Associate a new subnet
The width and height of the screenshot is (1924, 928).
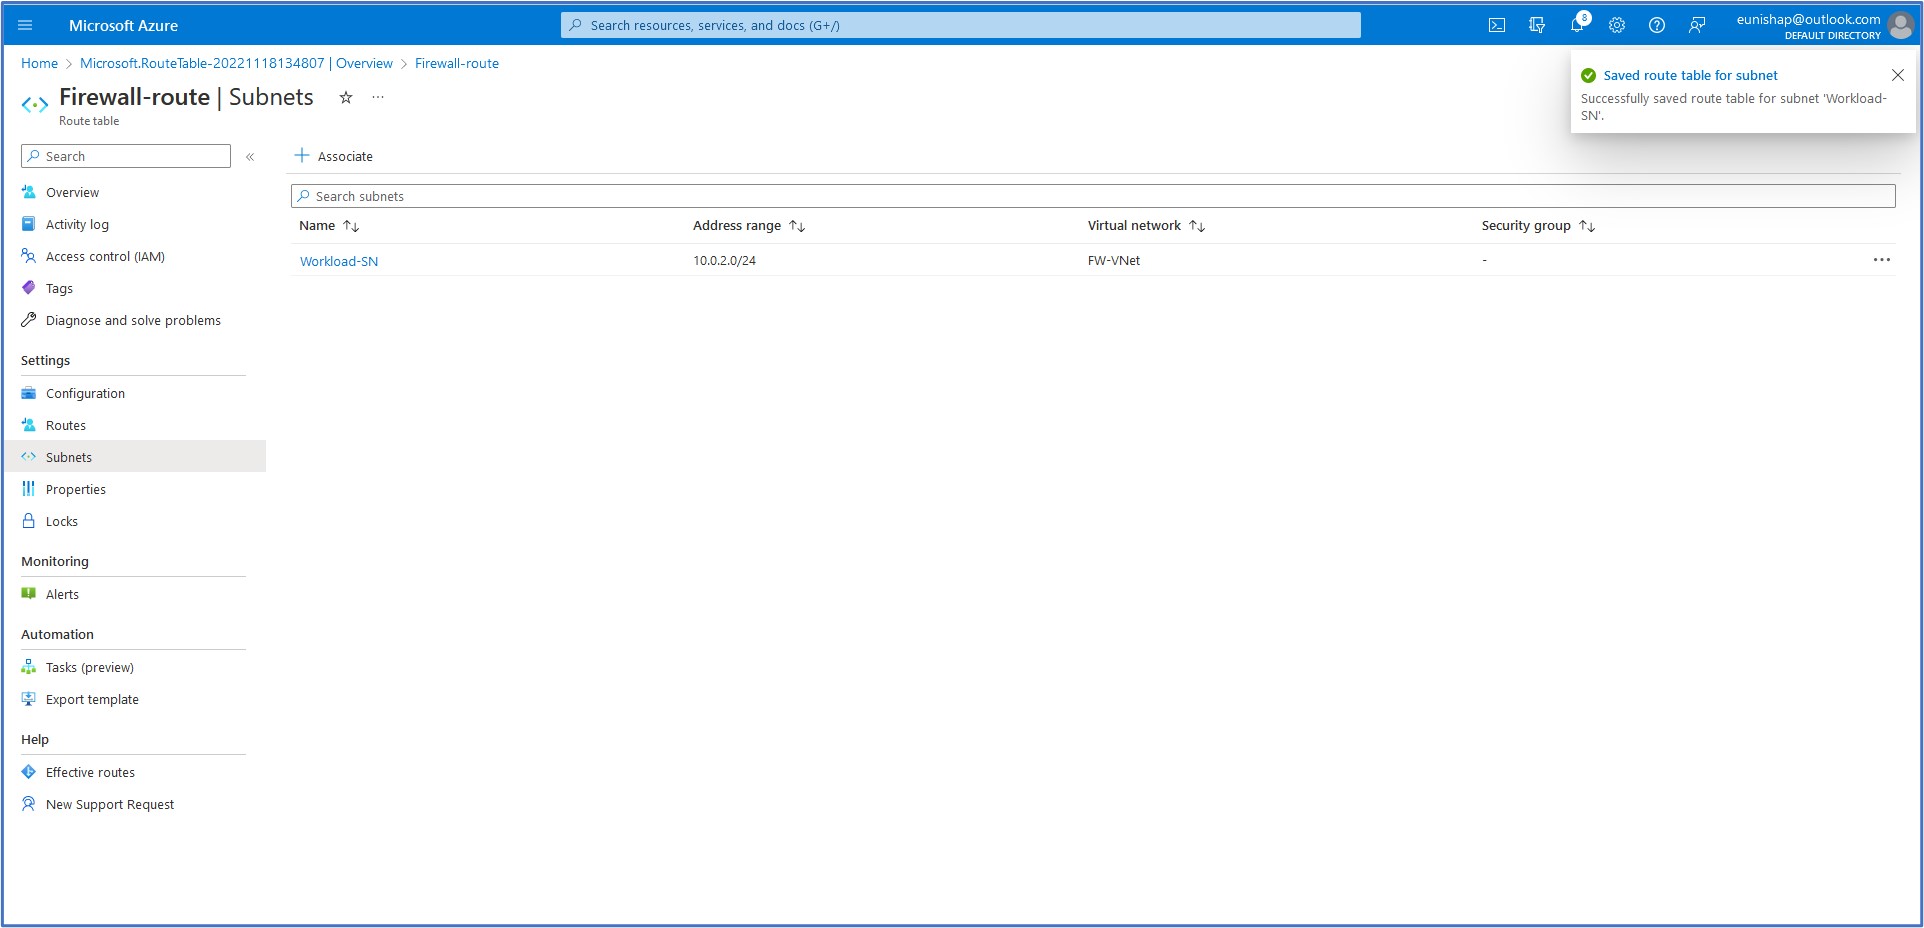[334, 156]
